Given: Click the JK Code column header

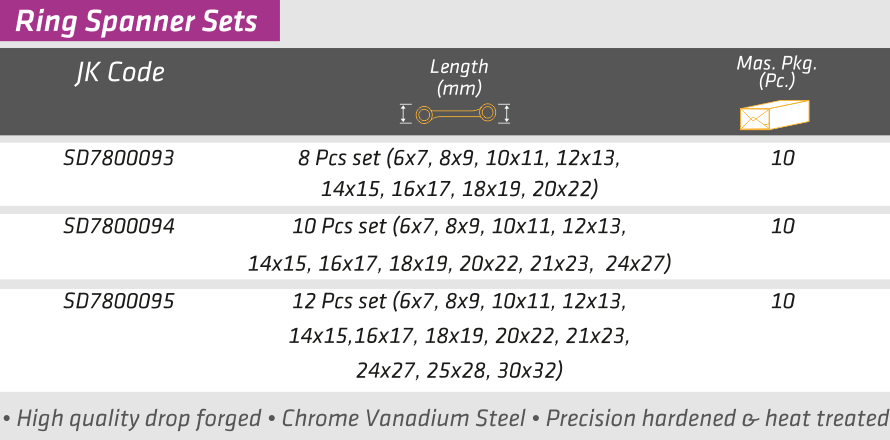Looking at the screenshot, I should [119, 73].
